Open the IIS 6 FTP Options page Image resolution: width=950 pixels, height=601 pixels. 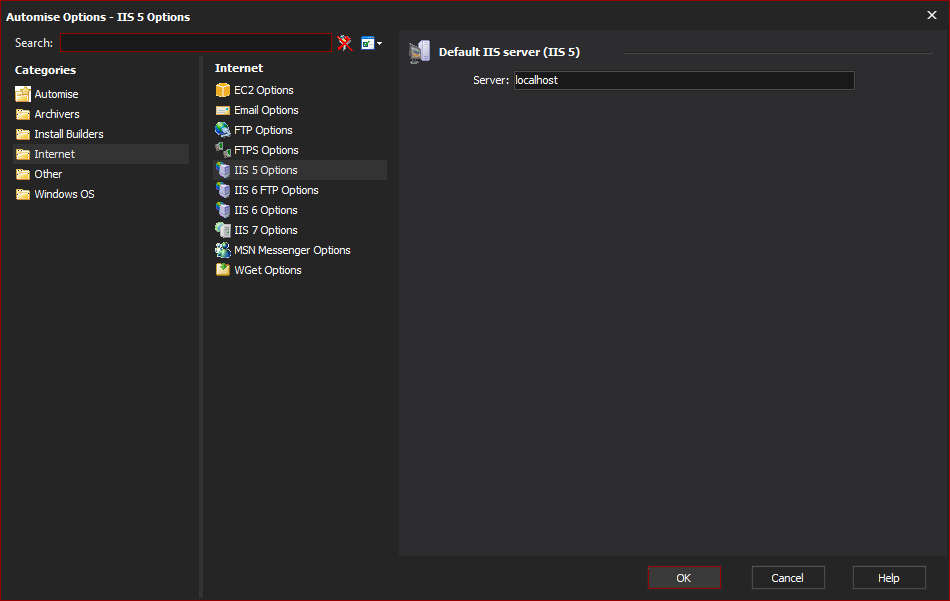(x=276, y=190)
